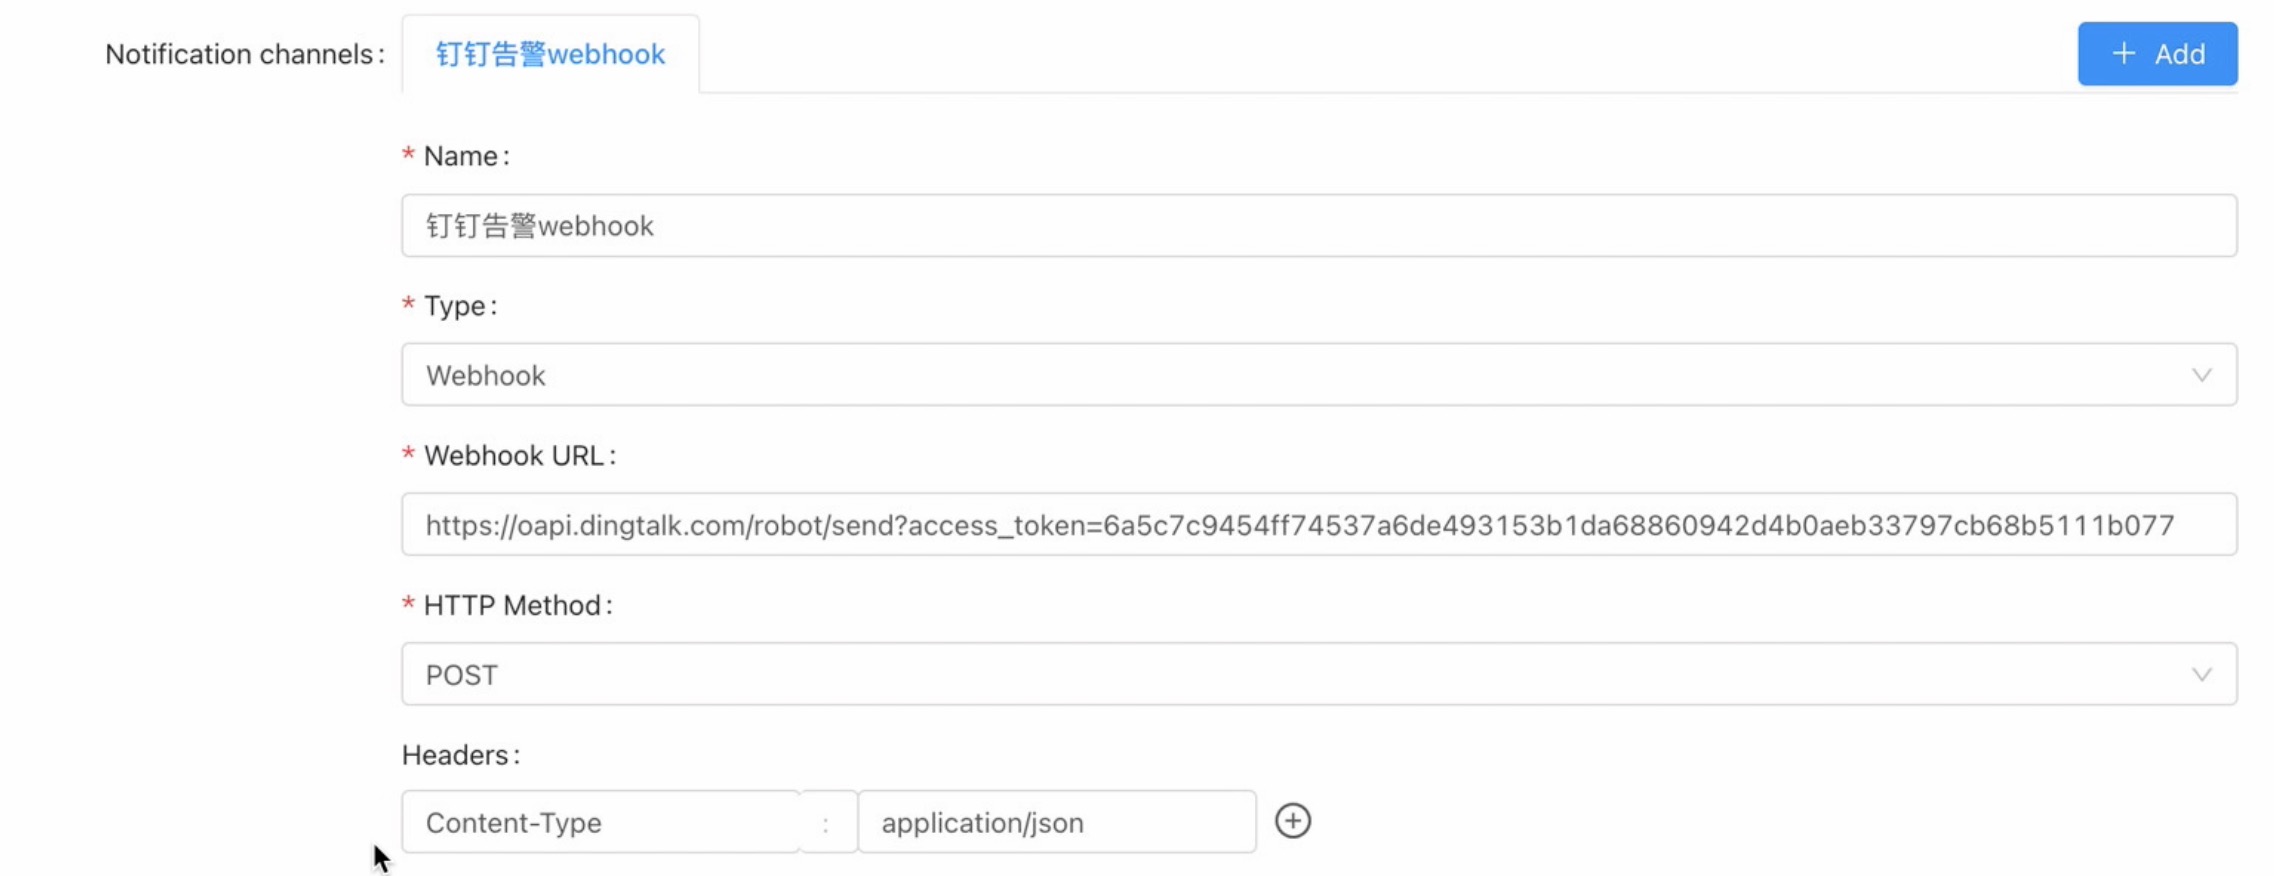Viewport: 2274px width, 876px height.
Task: Click the required asterisk beside Type
Action: click(x=408, y=305)
